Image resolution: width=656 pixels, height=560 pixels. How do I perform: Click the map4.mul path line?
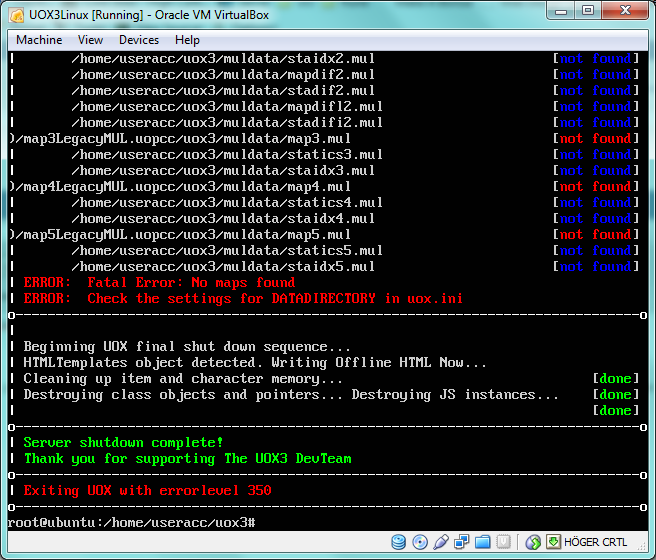coord(179,187)
